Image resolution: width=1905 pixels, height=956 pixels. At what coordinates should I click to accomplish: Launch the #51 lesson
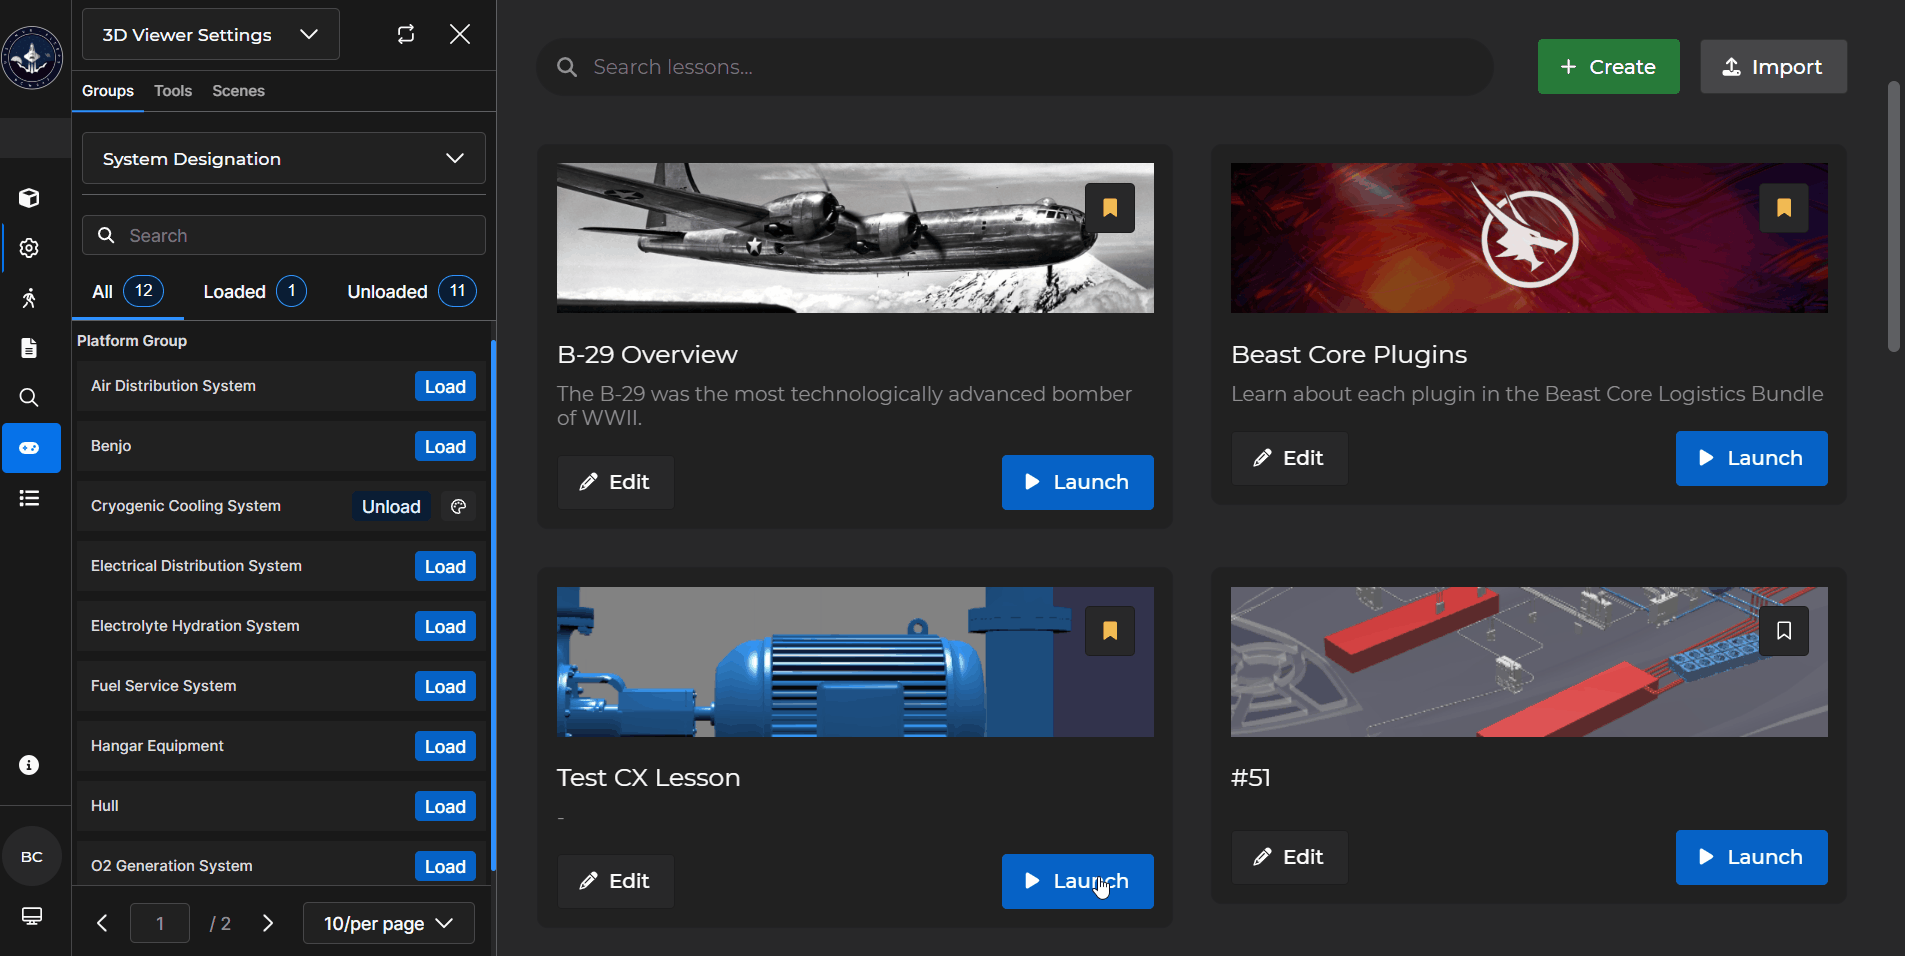[1751, 857]
